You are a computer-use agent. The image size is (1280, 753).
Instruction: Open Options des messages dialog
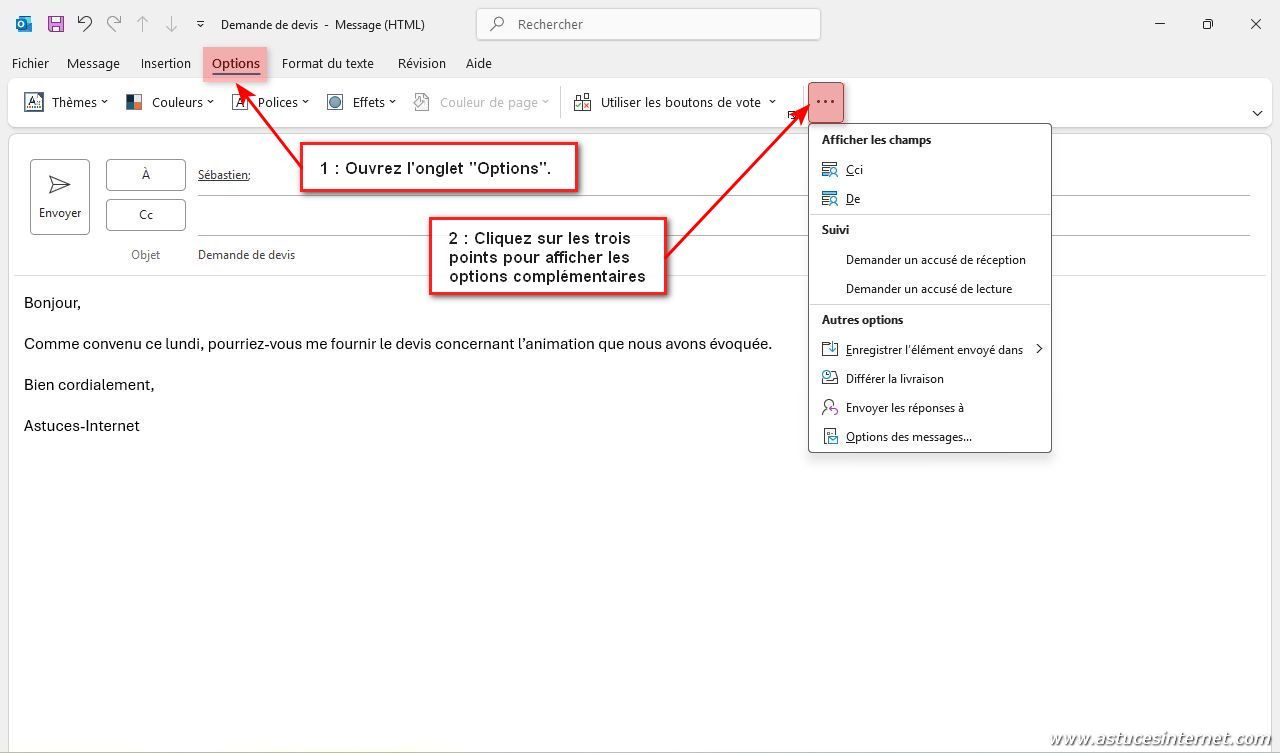908,437
